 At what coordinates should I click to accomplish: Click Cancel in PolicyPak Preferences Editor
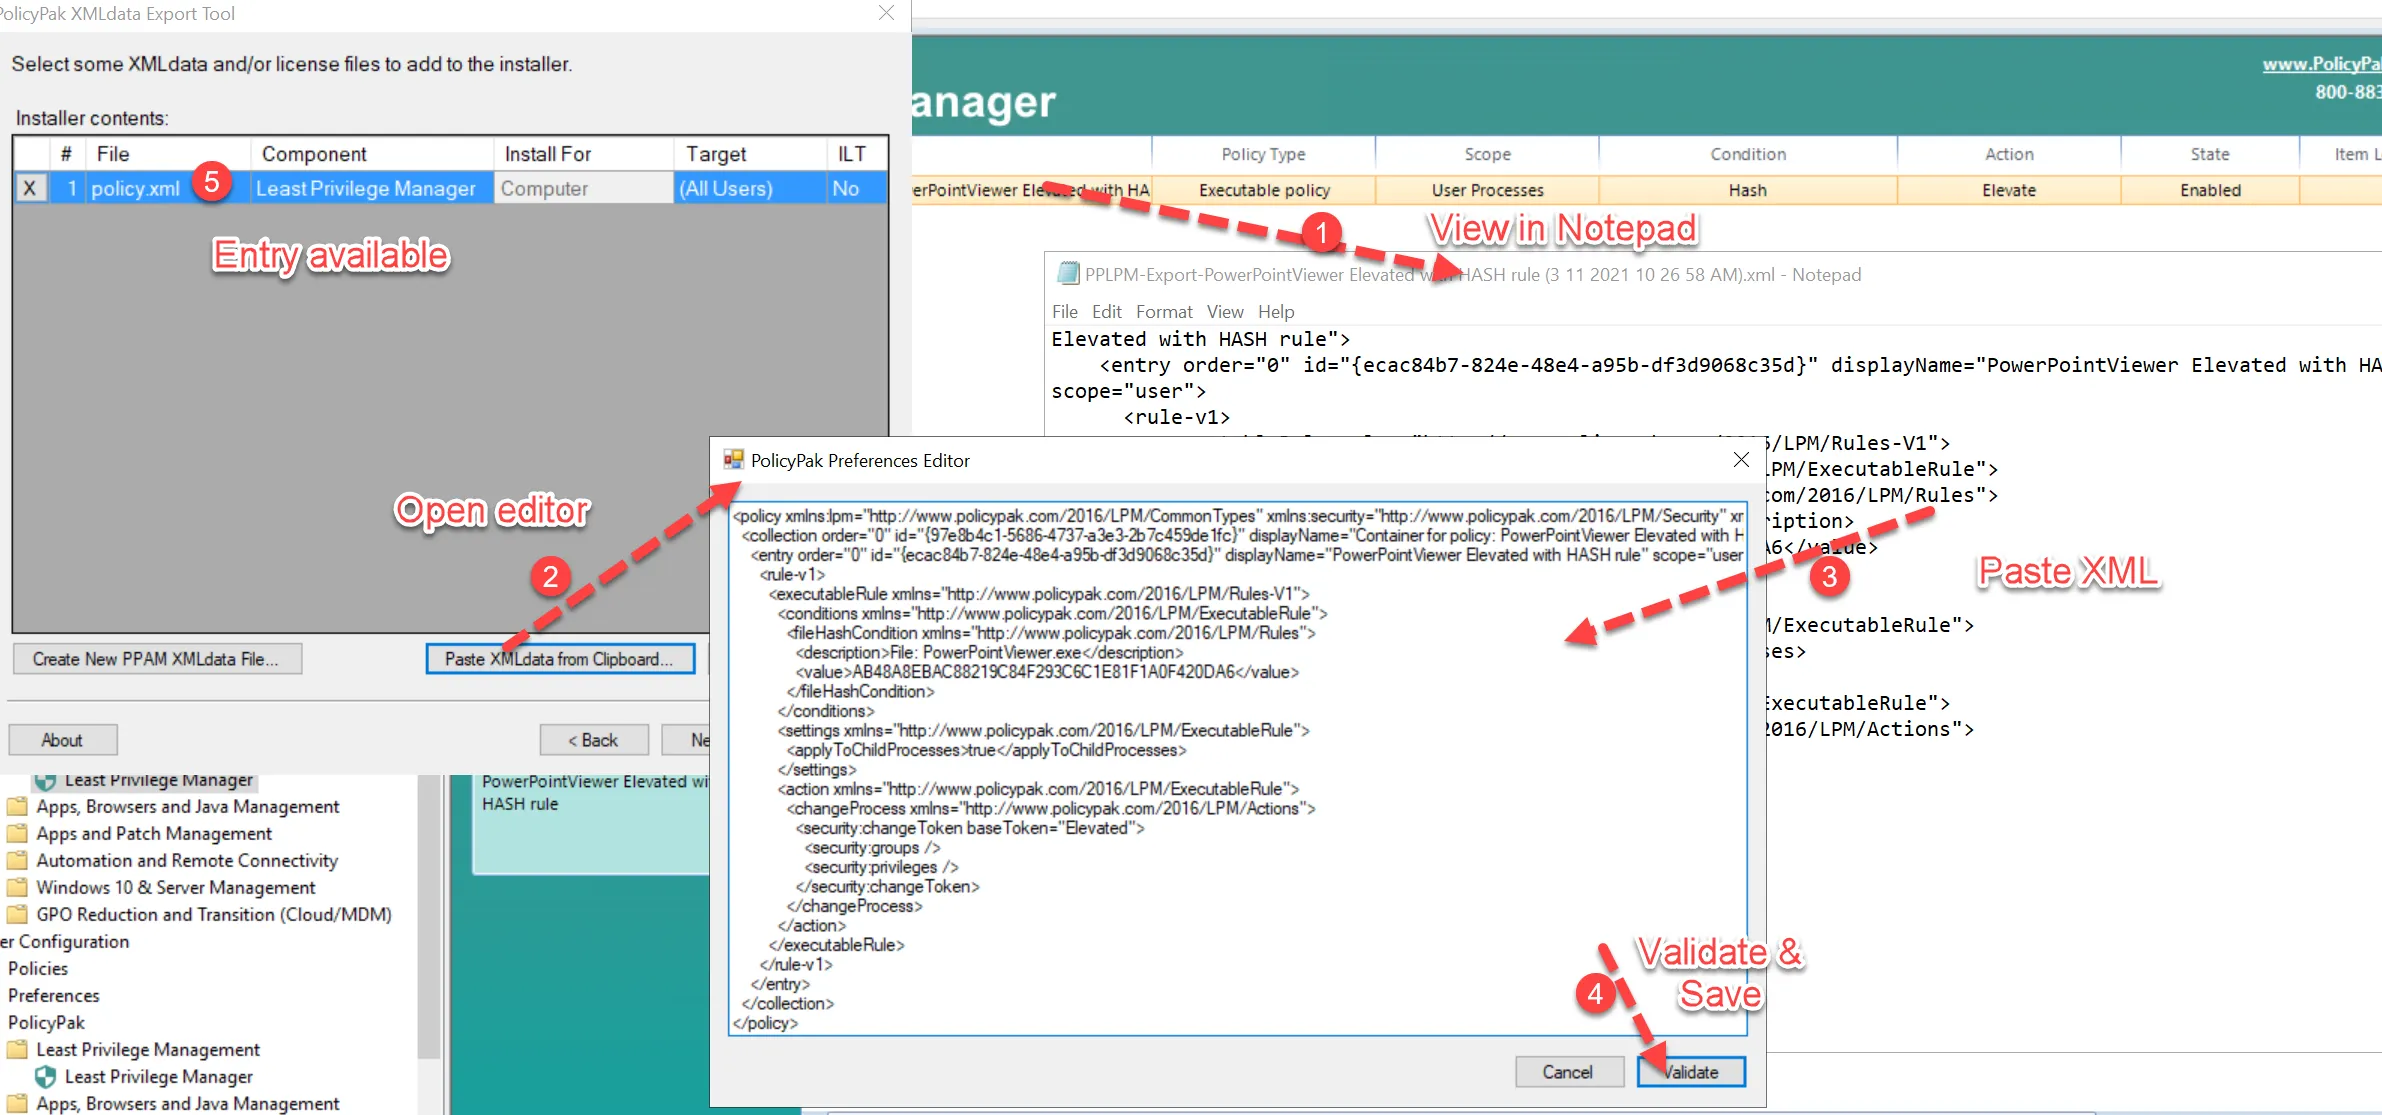[x=1567, y=1072]
